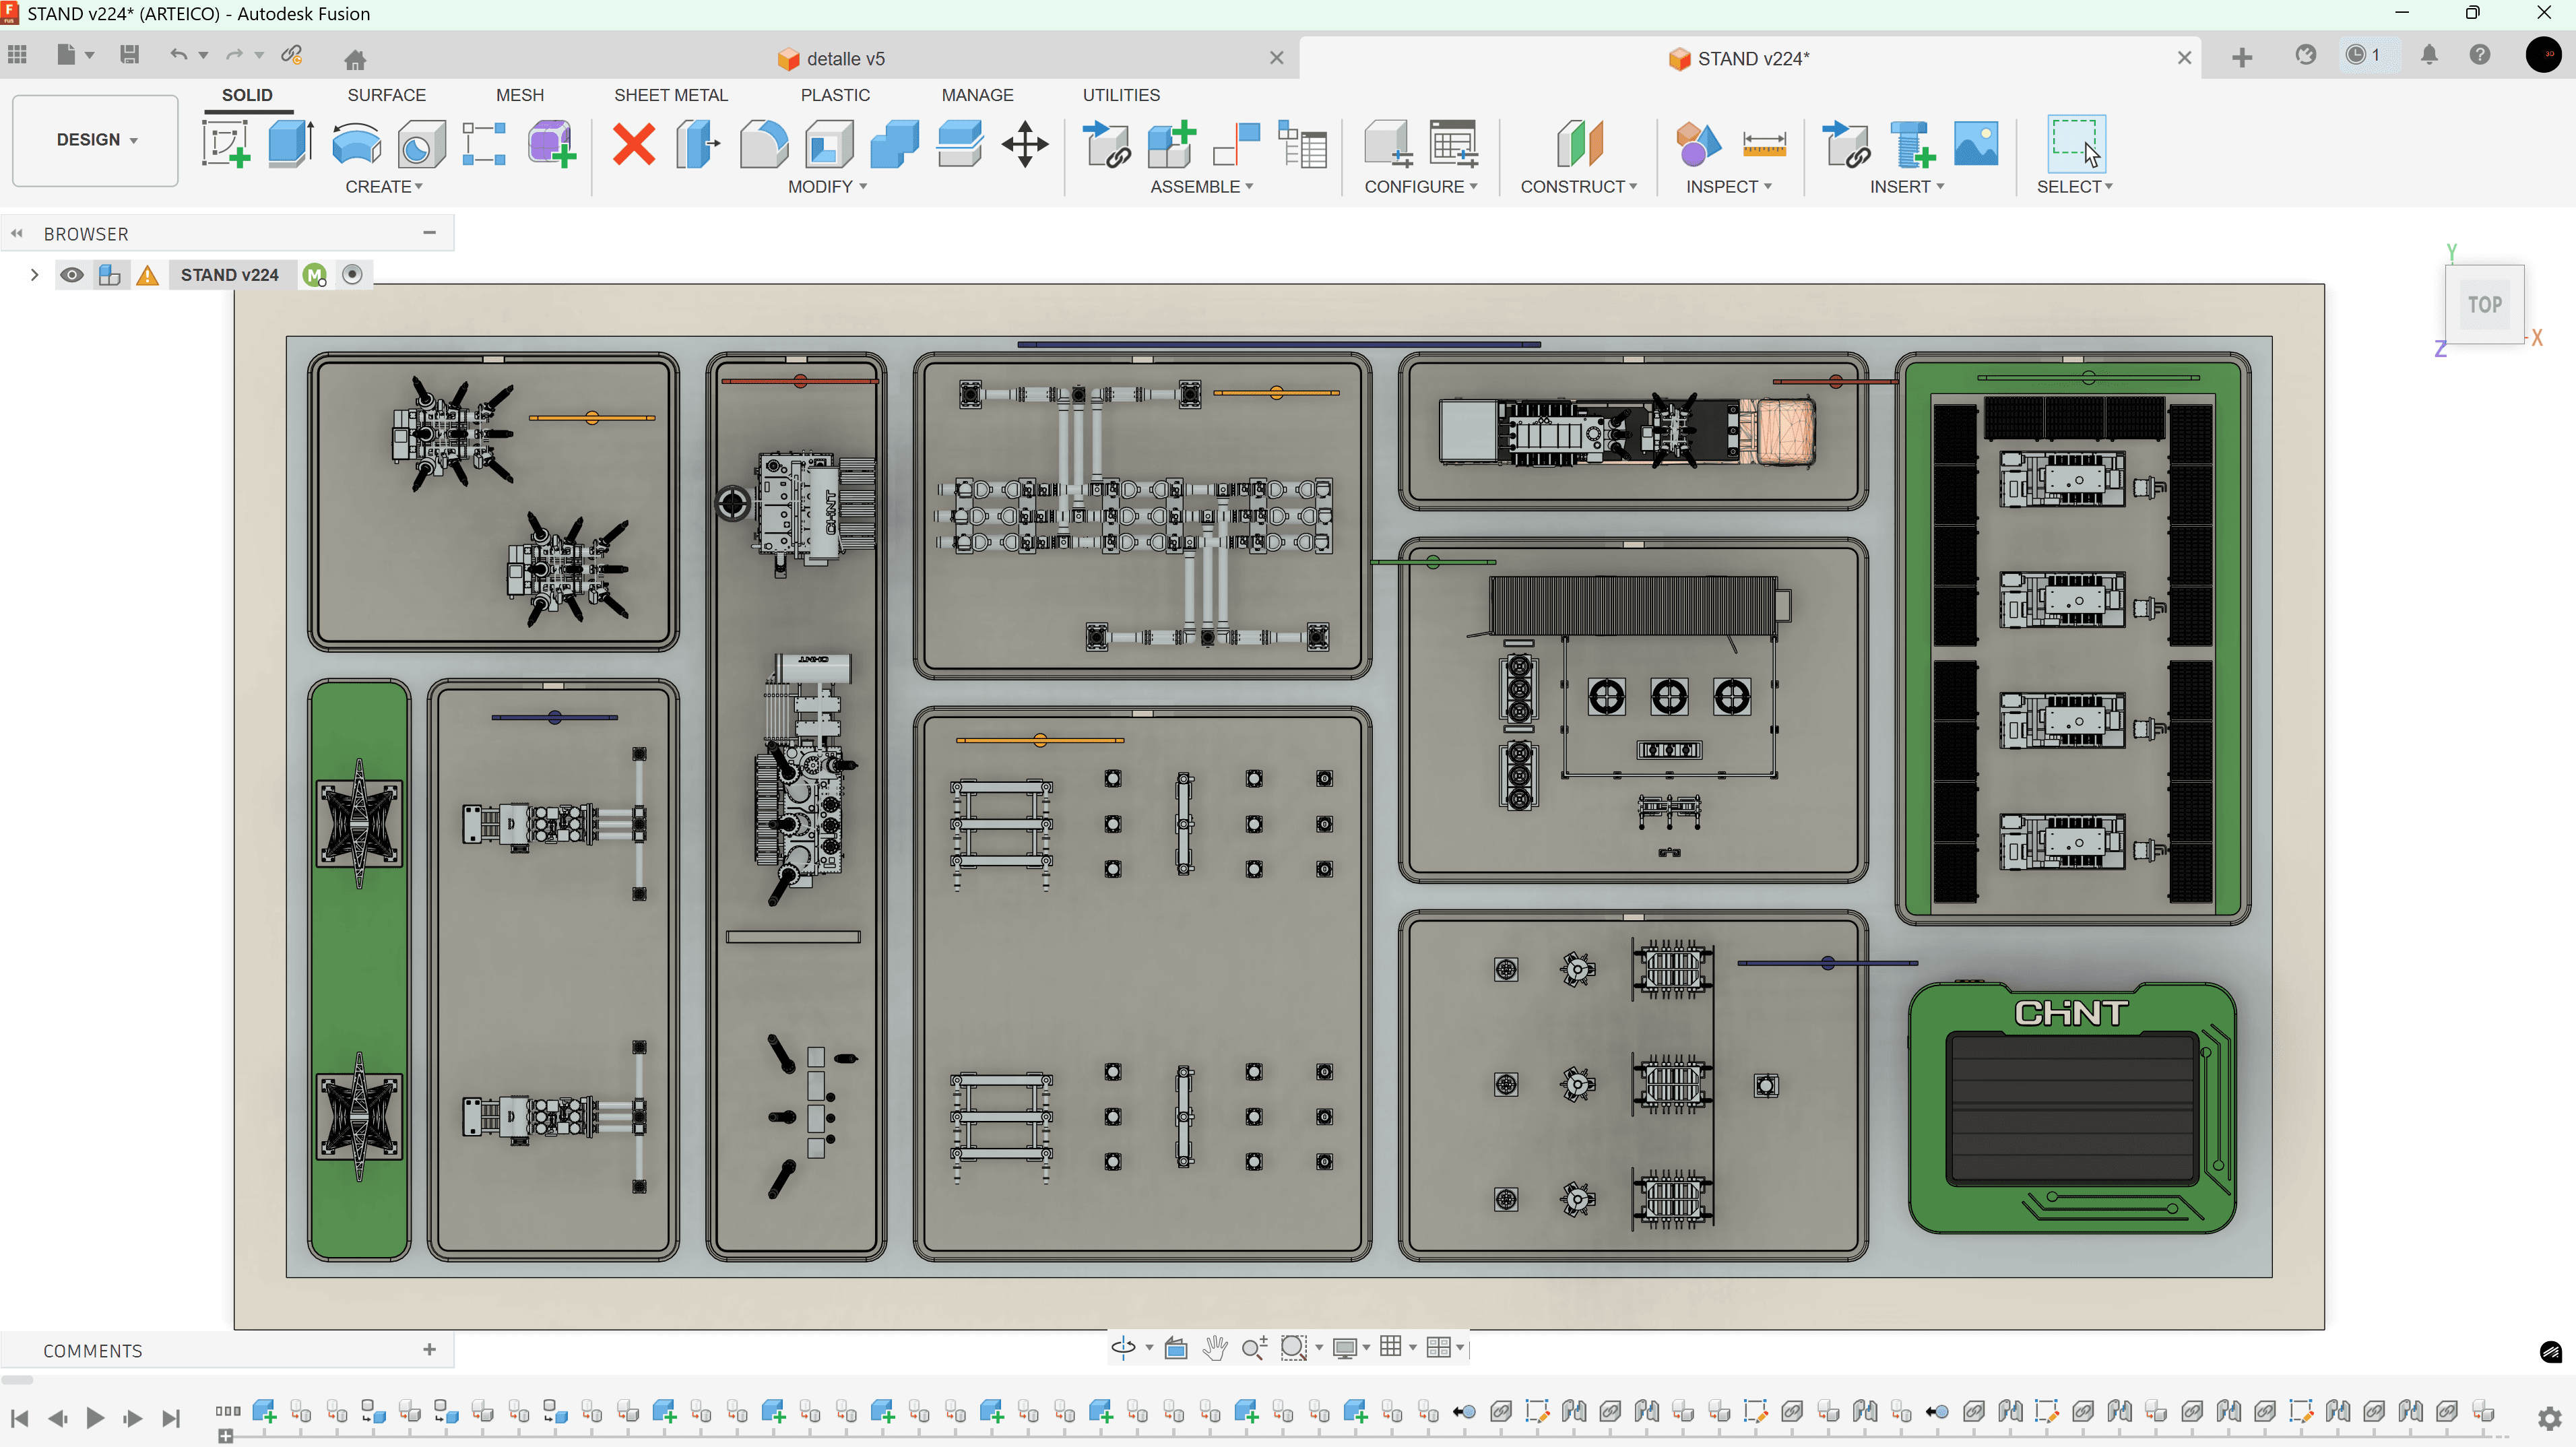Toggle the activate radio button for STAND v224
This screenshot has height=1447, width=2576.
[352, 275]
